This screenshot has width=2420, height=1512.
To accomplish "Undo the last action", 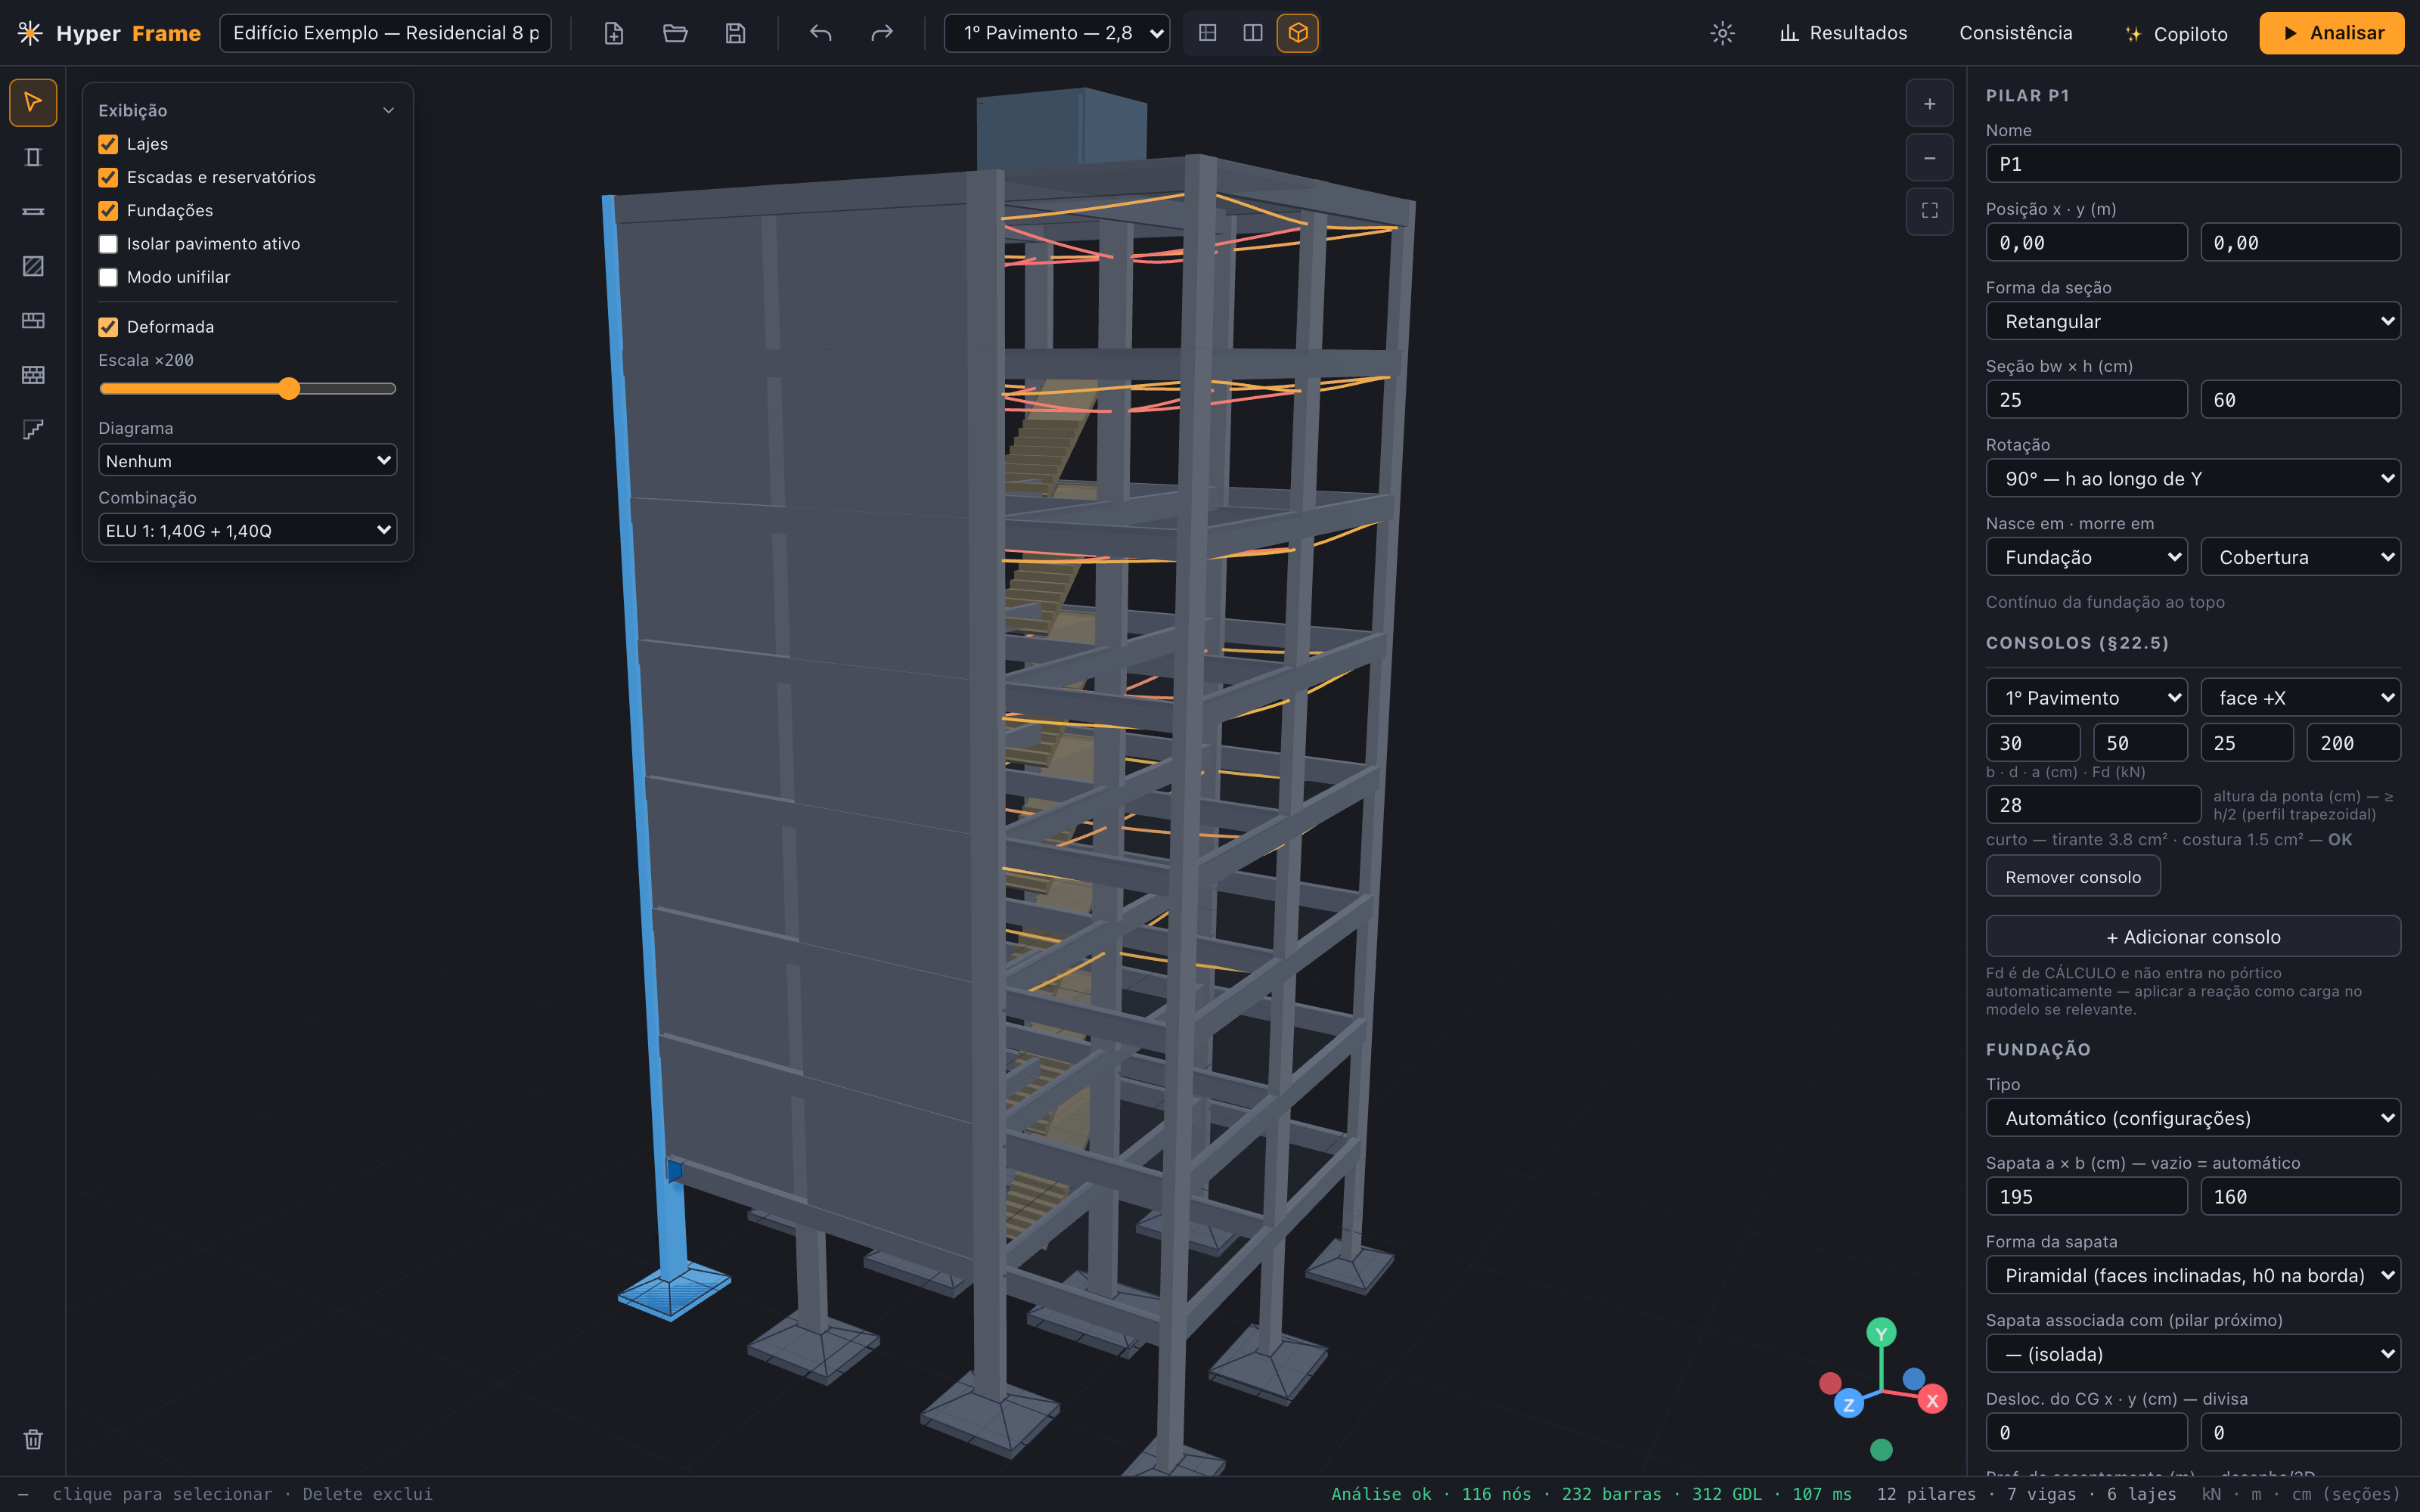I will (x=821, y=33).
